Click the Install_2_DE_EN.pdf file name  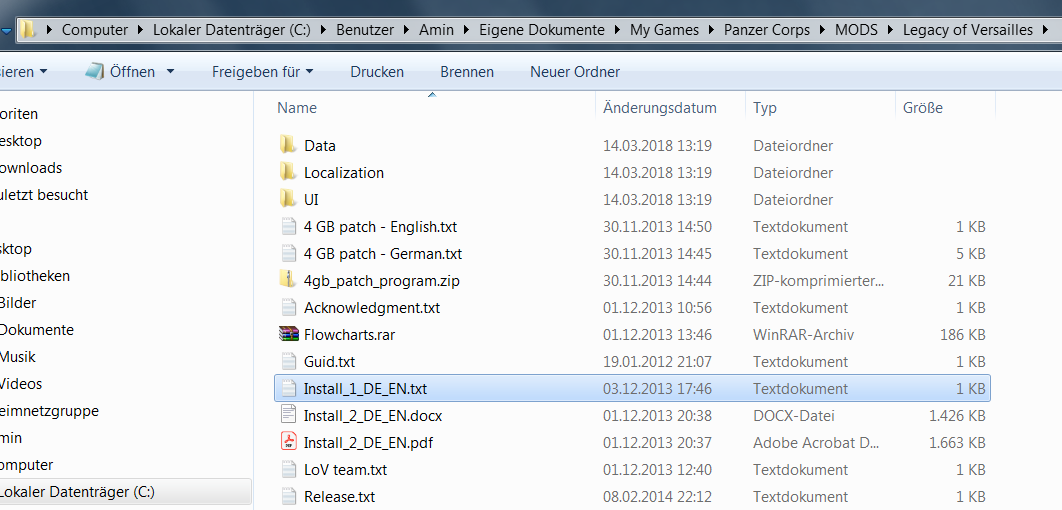coord(368,443)
